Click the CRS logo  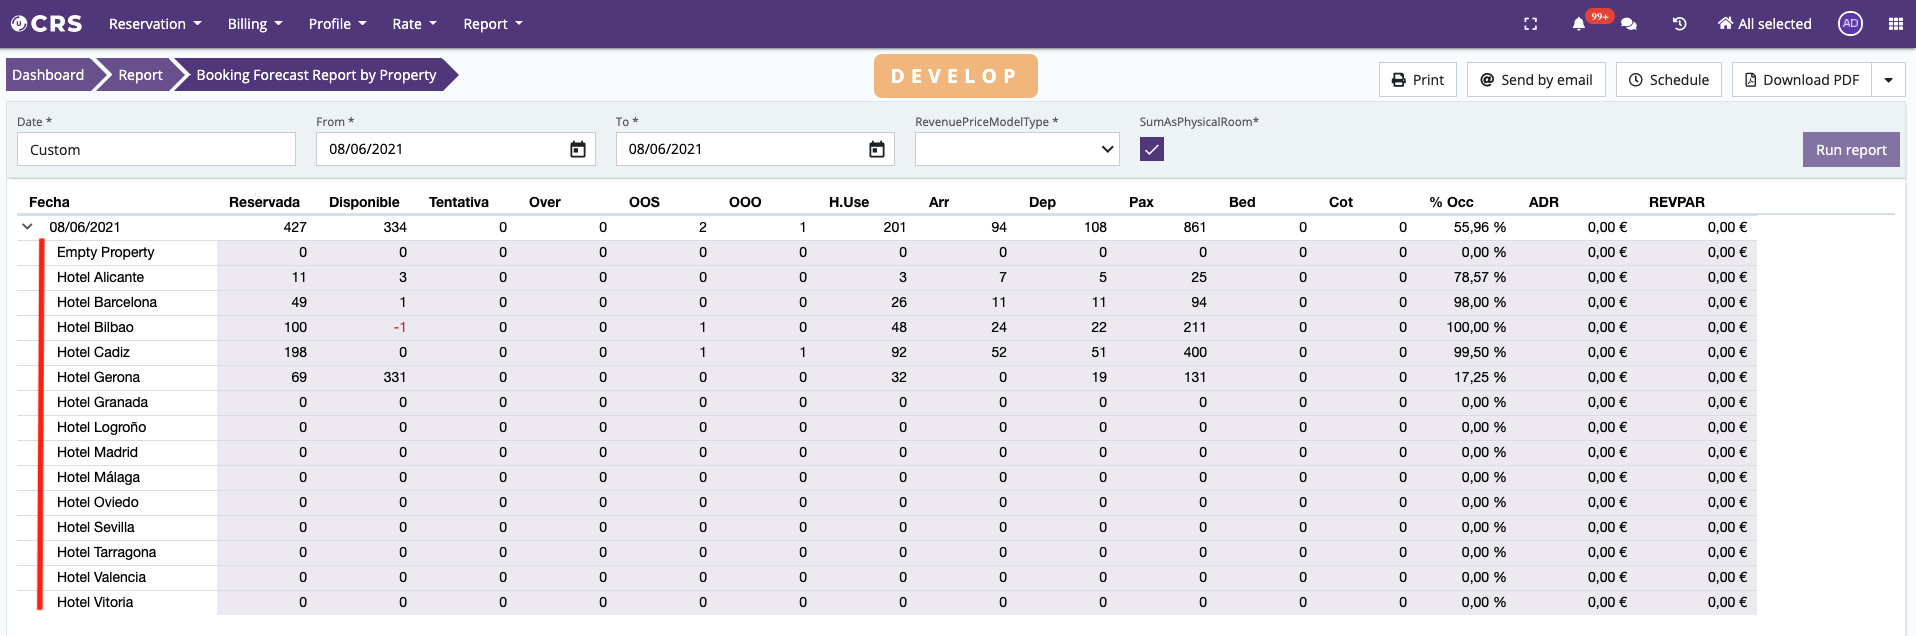(x=46, y=24)
